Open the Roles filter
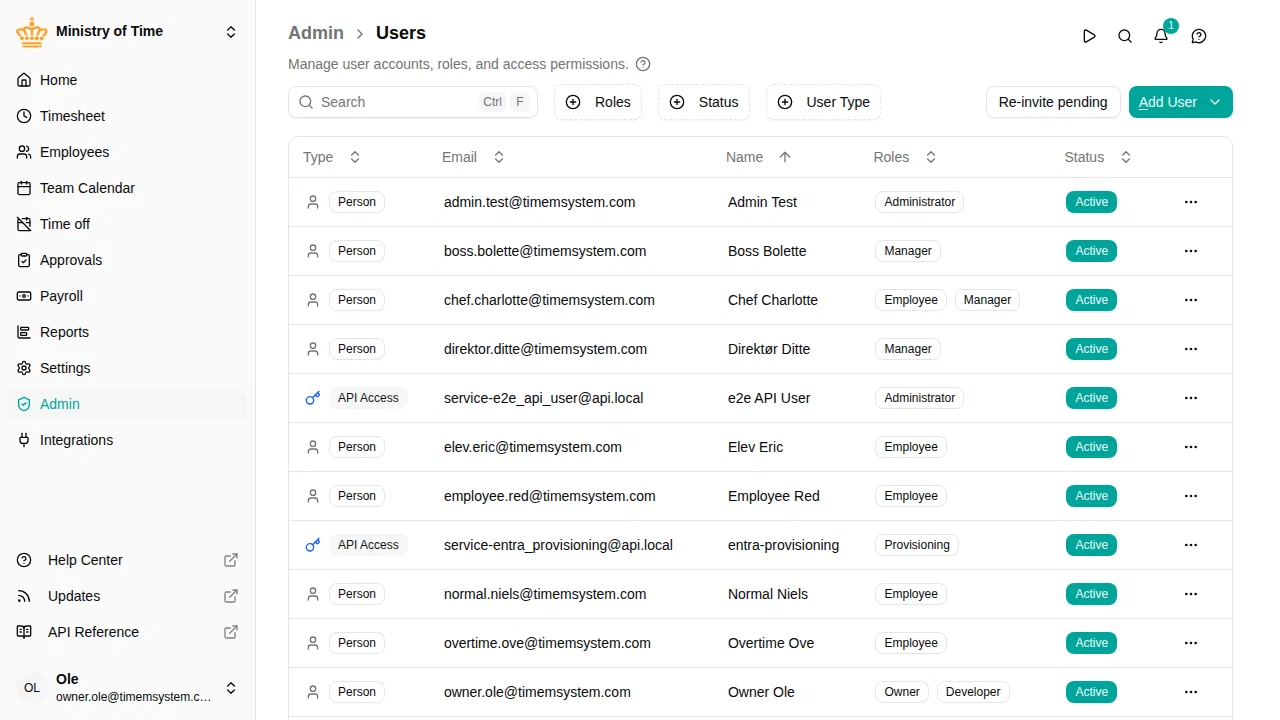 598,102
